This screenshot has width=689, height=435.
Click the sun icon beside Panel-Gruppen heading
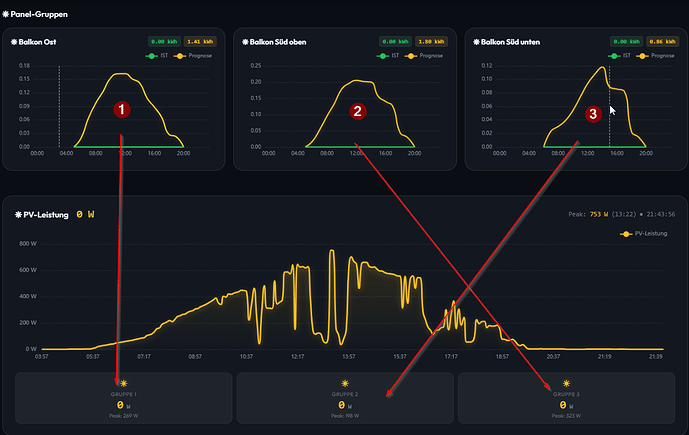(x=5, y=14)
